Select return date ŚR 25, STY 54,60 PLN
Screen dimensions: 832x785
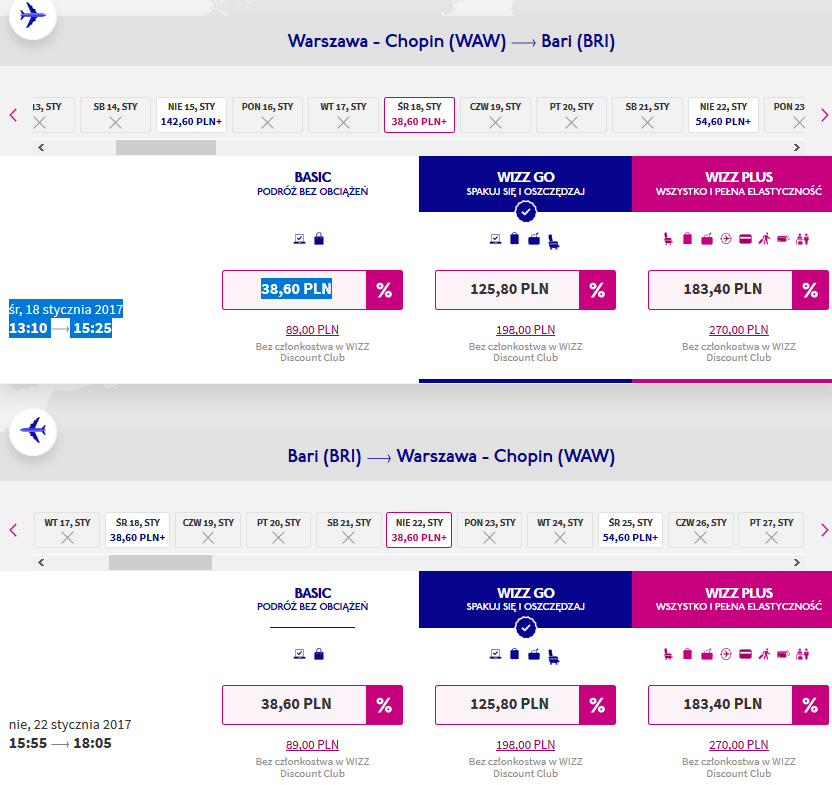tap(630, 530)
